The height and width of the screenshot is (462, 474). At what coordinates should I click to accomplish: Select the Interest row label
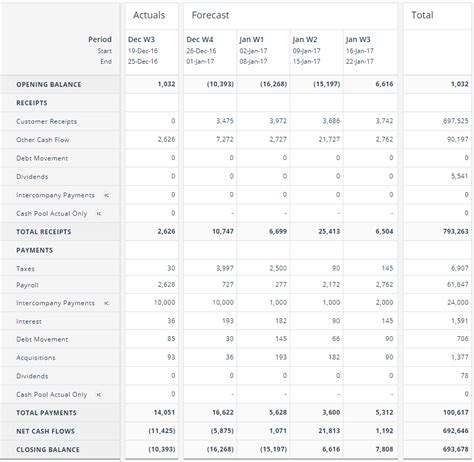tap(29, 322)
